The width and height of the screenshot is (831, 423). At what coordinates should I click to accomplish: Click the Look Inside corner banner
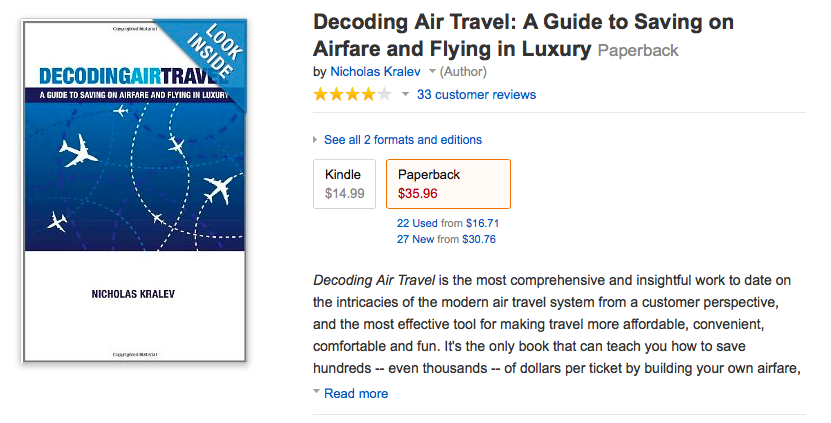[213, 53]
